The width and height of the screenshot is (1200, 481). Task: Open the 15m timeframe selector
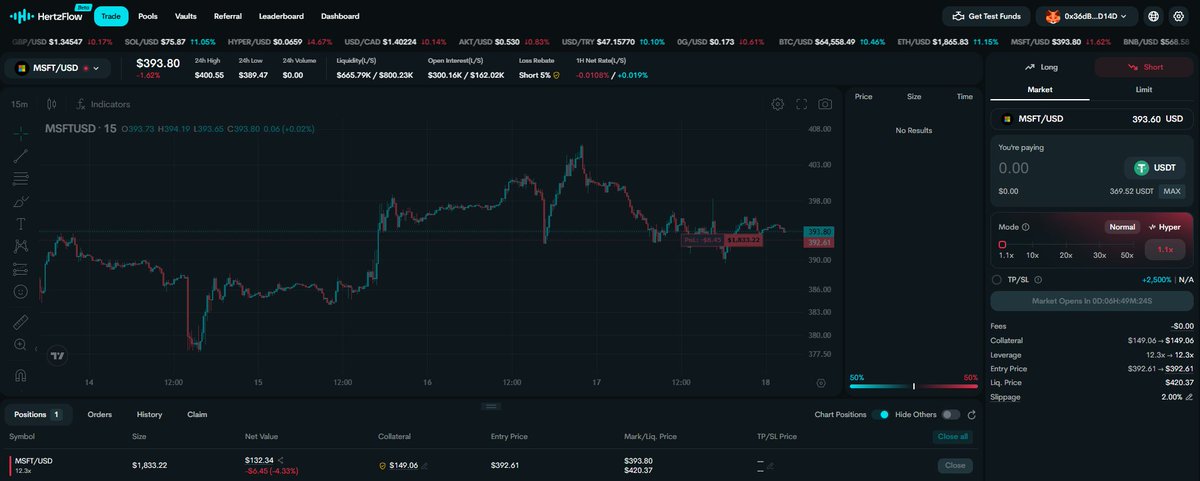pos(20,104)
